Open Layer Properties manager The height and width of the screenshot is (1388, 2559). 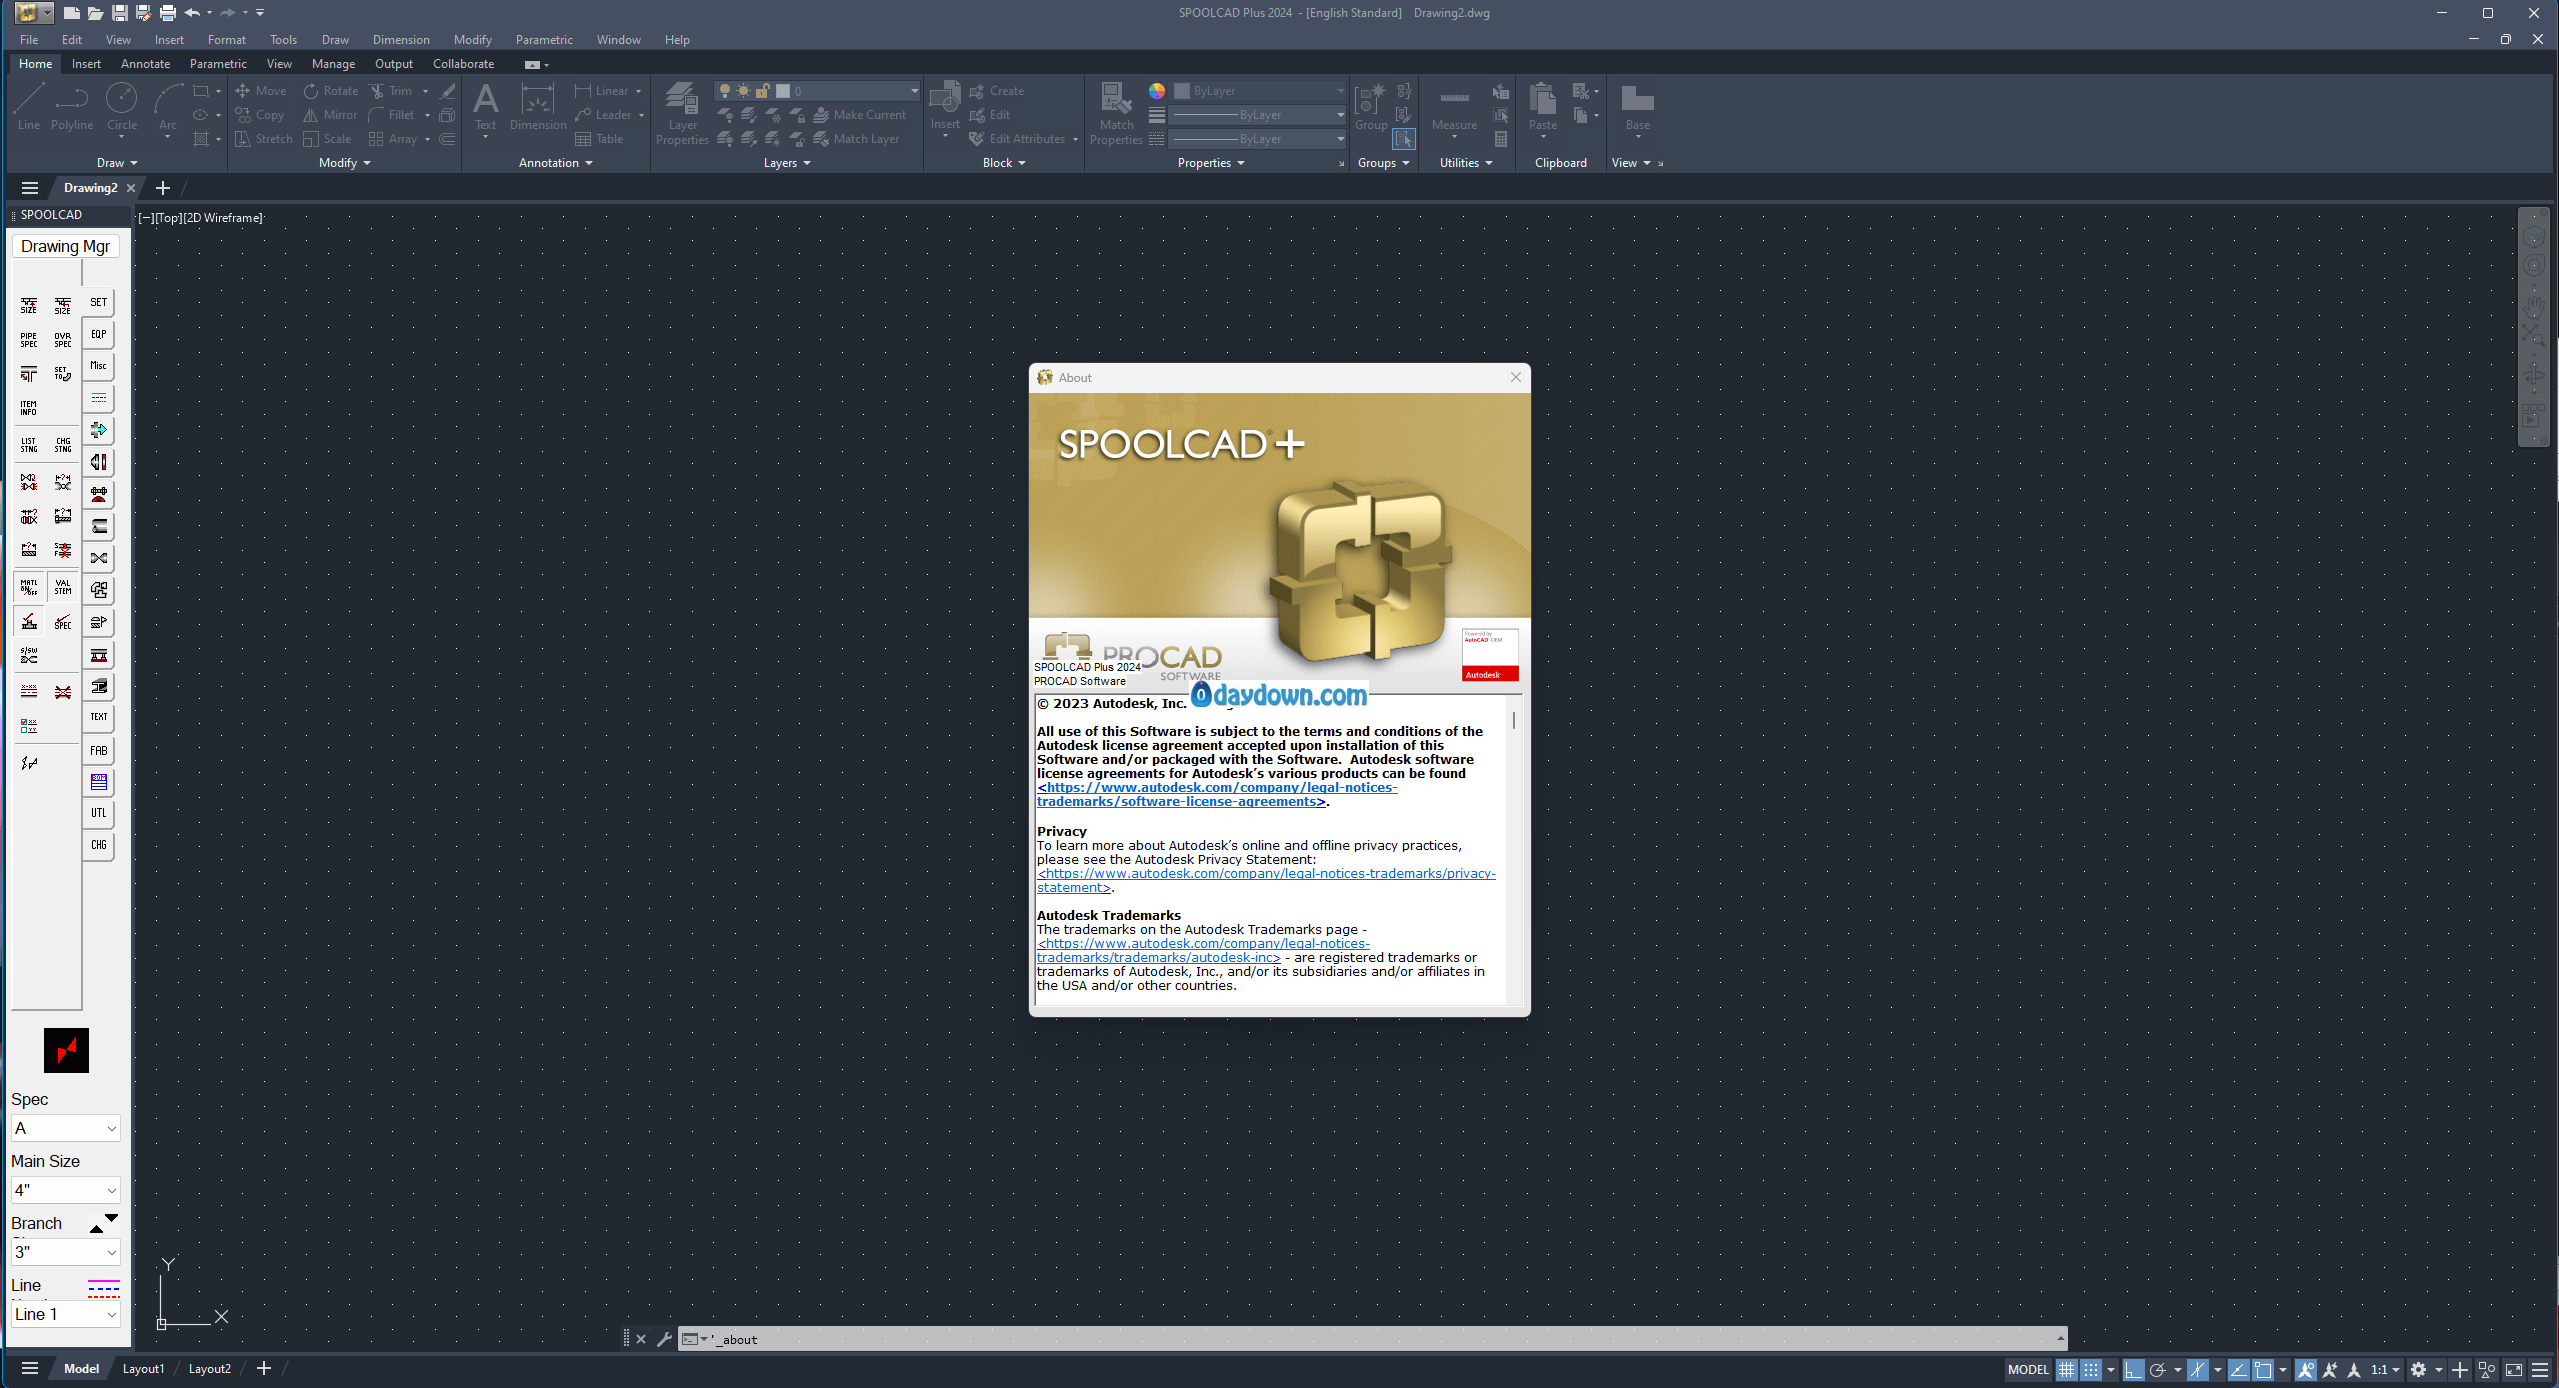tap(682, 113)
